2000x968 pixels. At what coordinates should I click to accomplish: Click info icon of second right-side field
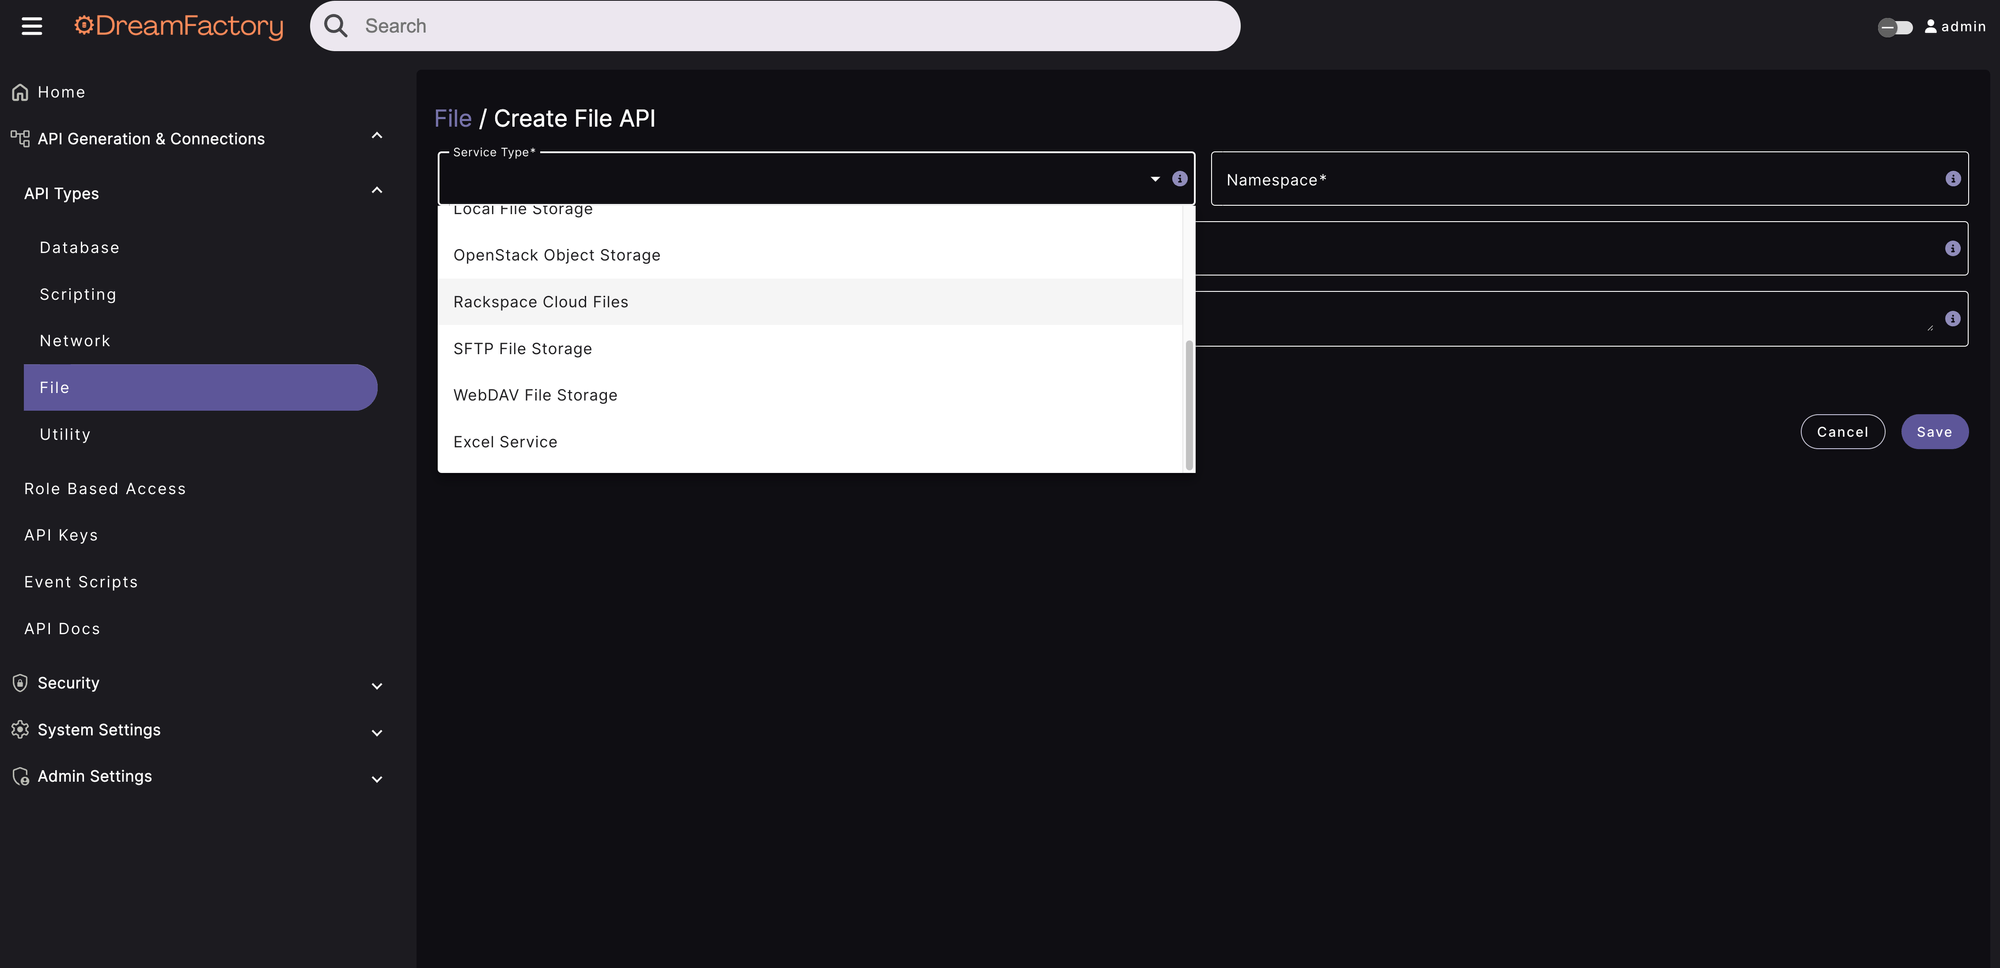(x=1953, y=248)
